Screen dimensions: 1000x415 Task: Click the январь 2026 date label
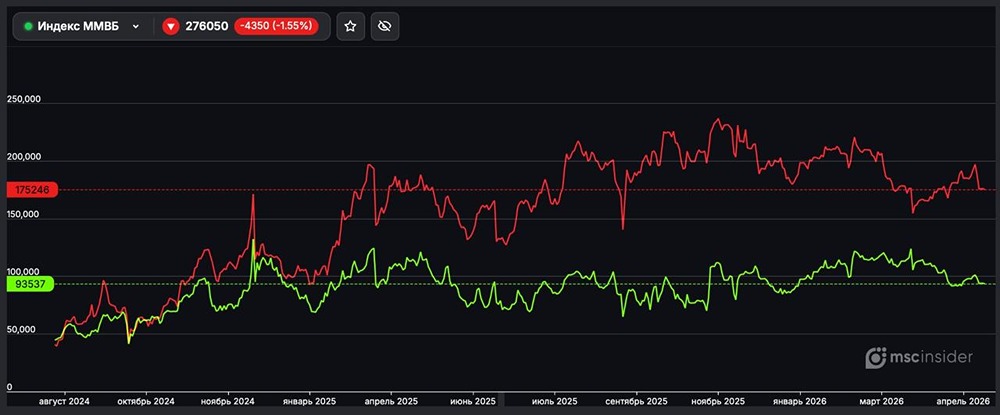pyautogui.click(x=800, y=402)
